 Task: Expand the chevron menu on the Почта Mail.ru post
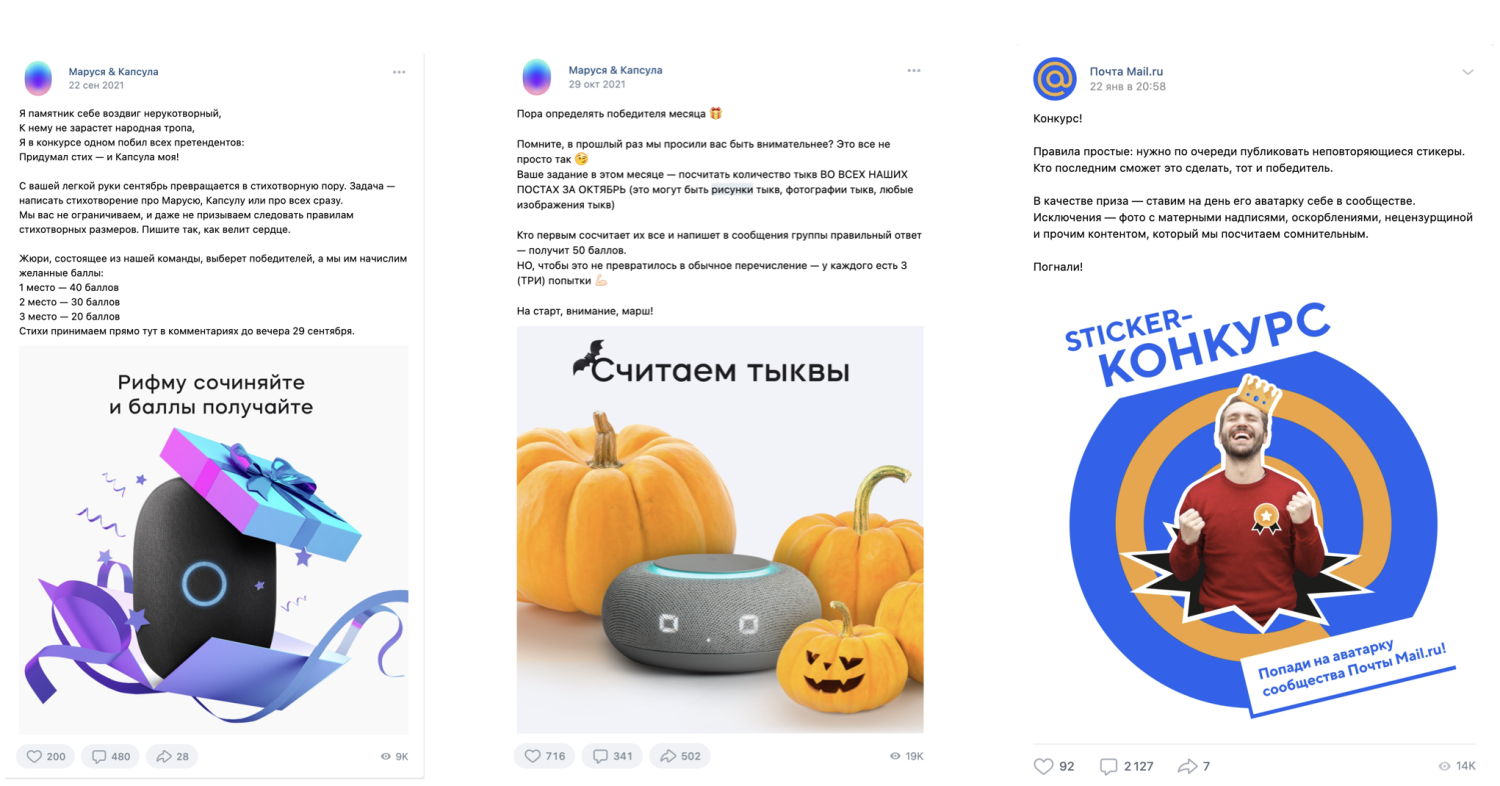[x=1468, y=72]
